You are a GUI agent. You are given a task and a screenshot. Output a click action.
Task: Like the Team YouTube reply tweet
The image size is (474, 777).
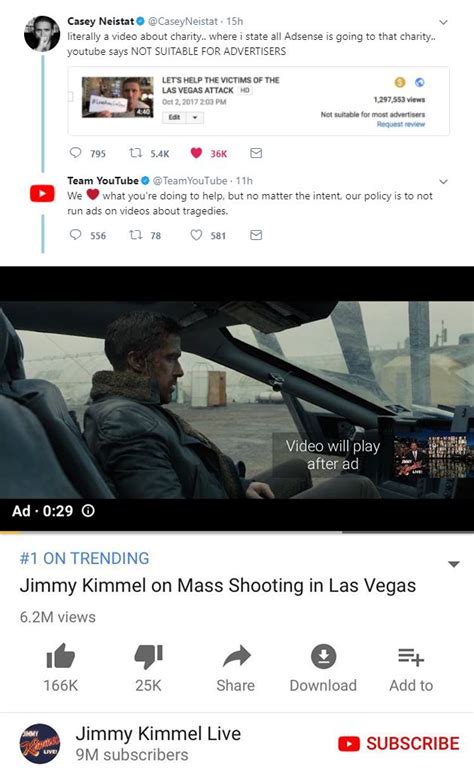click(x=196, y=234)
